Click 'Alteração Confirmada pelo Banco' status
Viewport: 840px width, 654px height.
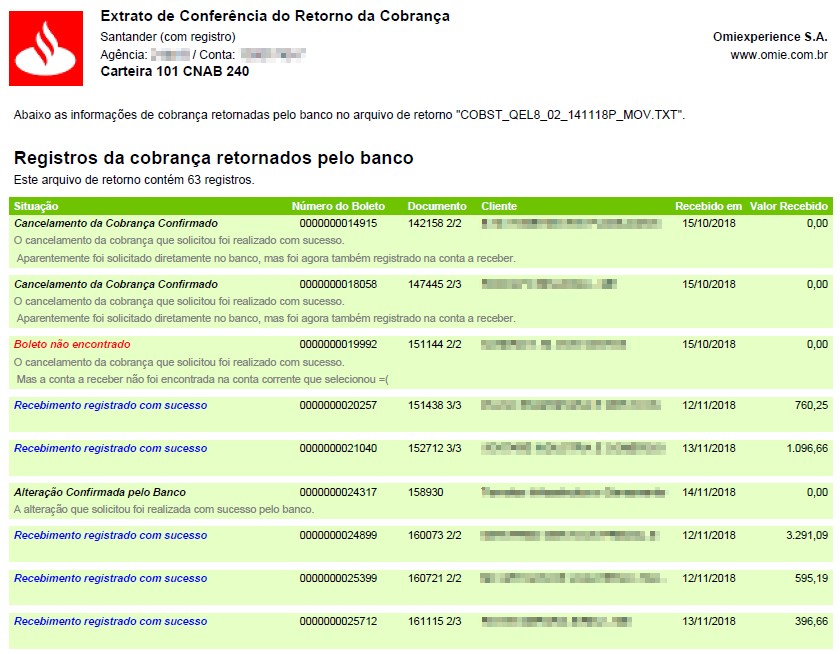point(100,492)
